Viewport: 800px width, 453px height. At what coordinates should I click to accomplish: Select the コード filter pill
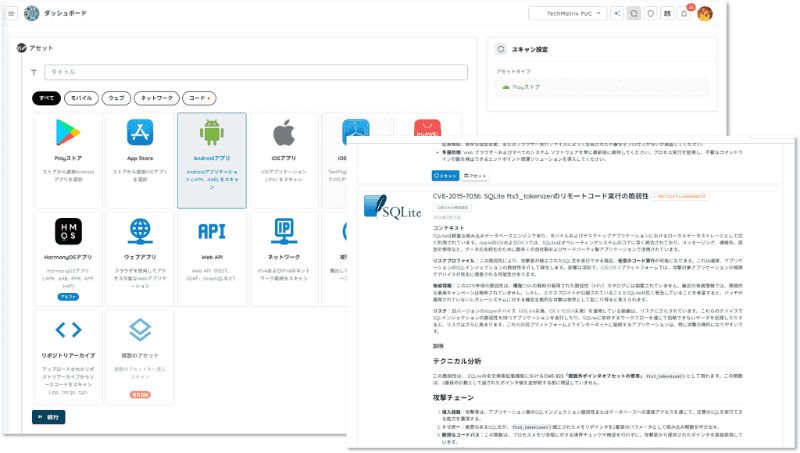(199, 98)
